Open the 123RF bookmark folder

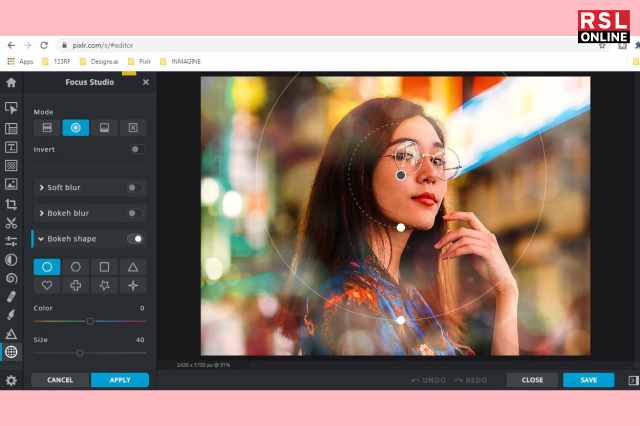pos(57,62)
